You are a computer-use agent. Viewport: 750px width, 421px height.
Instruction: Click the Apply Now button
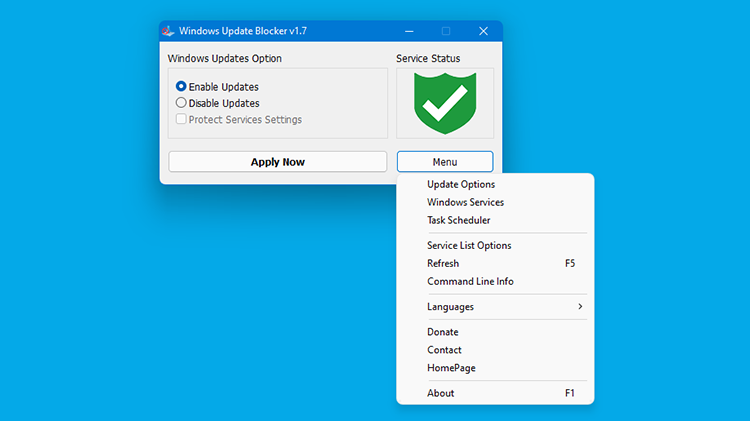[277, 162]
